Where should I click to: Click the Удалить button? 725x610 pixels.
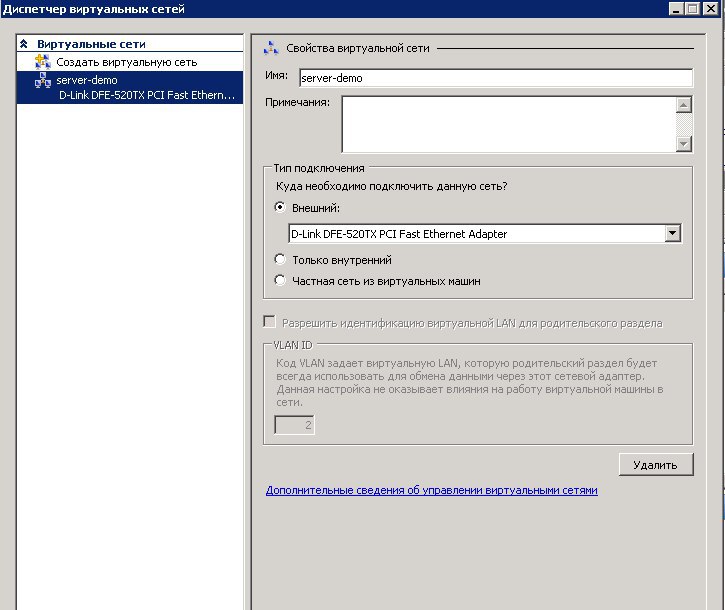[x=656, y=464]
